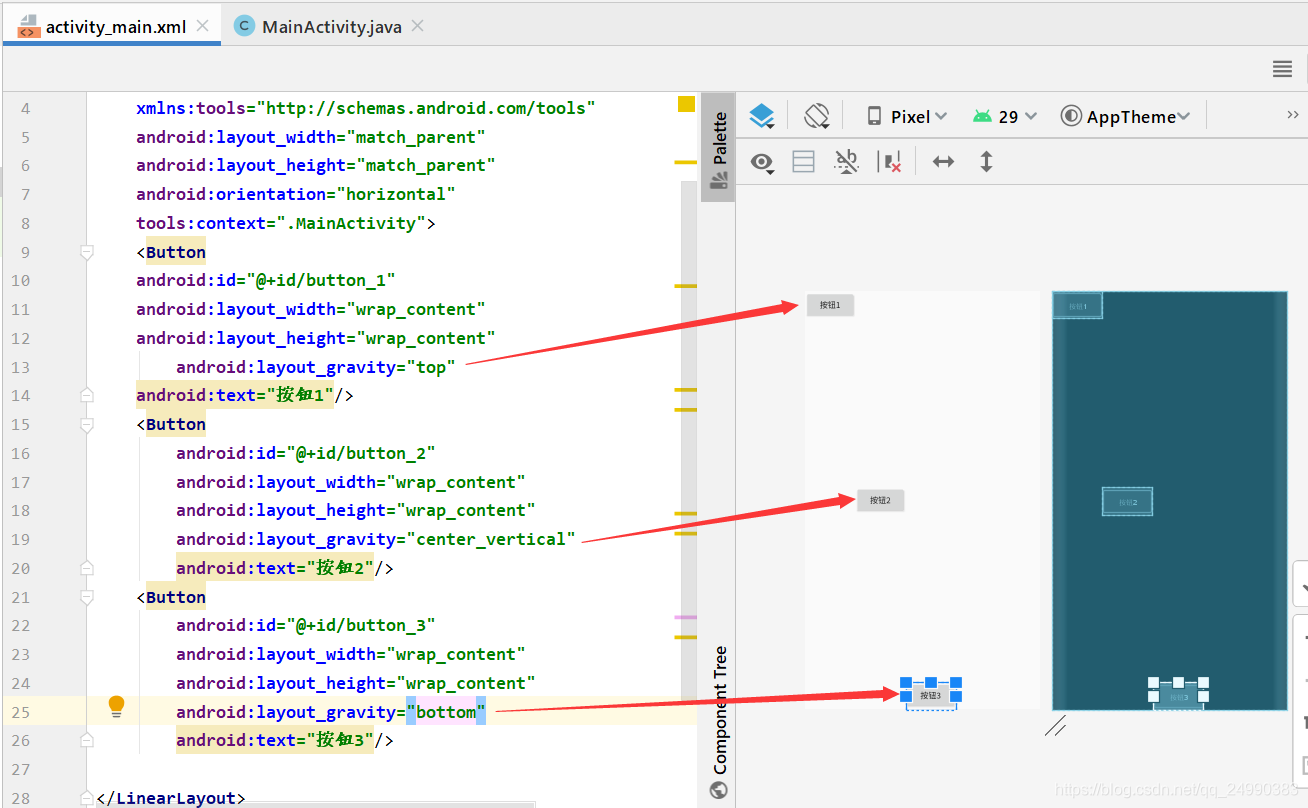Show hidden toolbar items via the double chevron
Image resolution: width=1308 pixels, height=808 pixels.
click(1293, 115)
